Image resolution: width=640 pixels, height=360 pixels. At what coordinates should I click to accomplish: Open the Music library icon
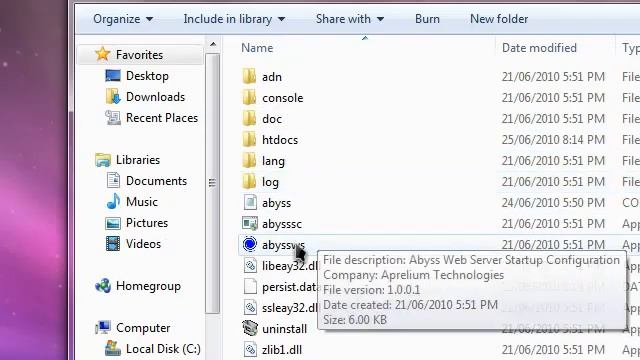click(113, 201)
